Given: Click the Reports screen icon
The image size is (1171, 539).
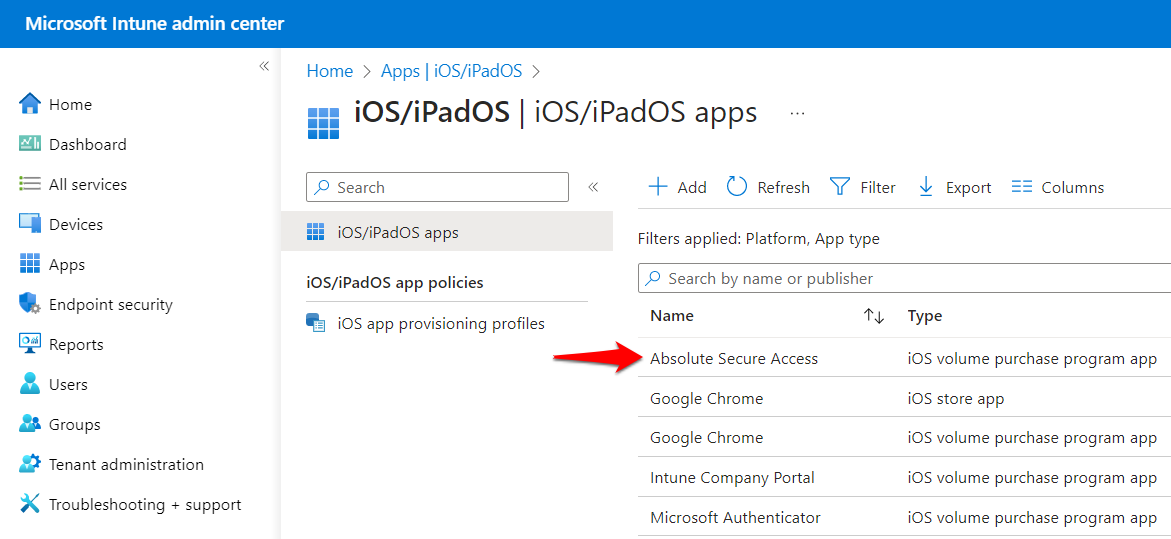Looking at the screenshot, I should [x=29, y=344].
